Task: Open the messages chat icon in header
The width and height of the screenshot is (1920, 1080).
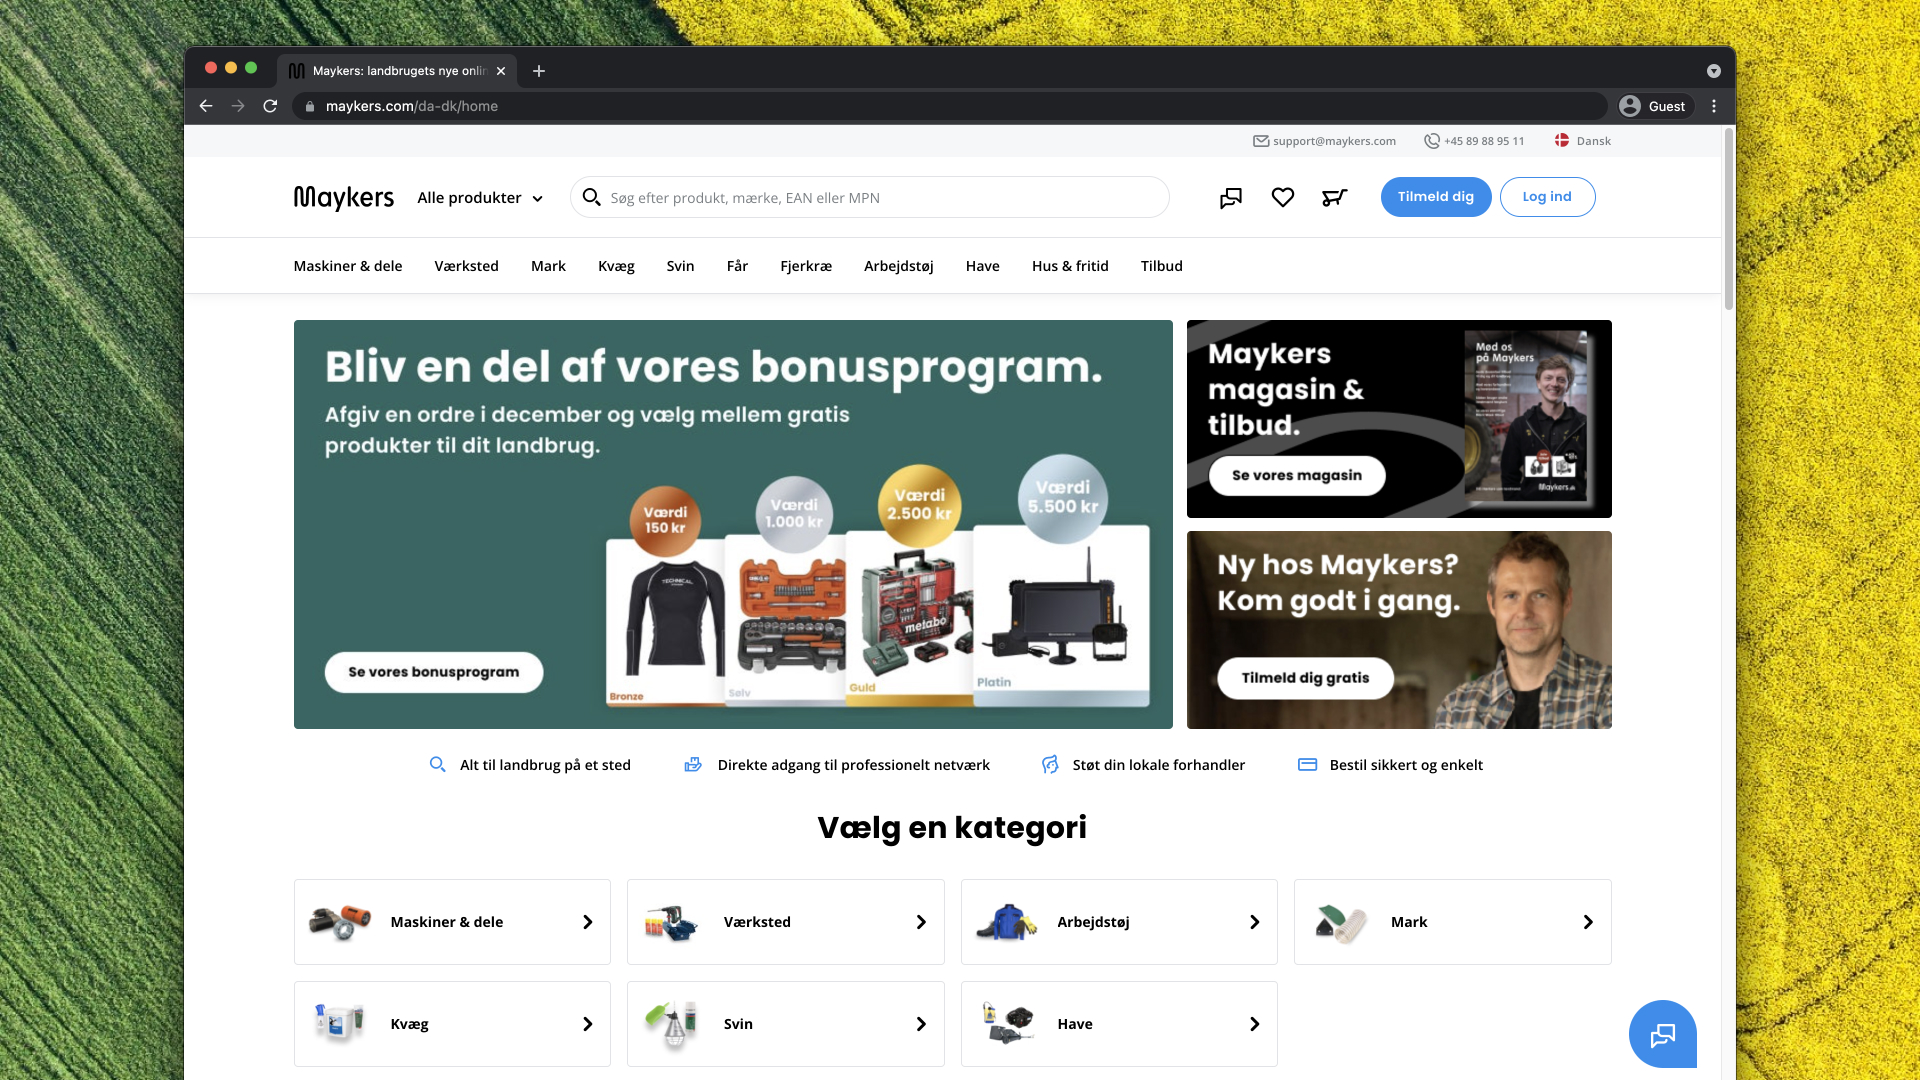Action: click(1231, 198)
